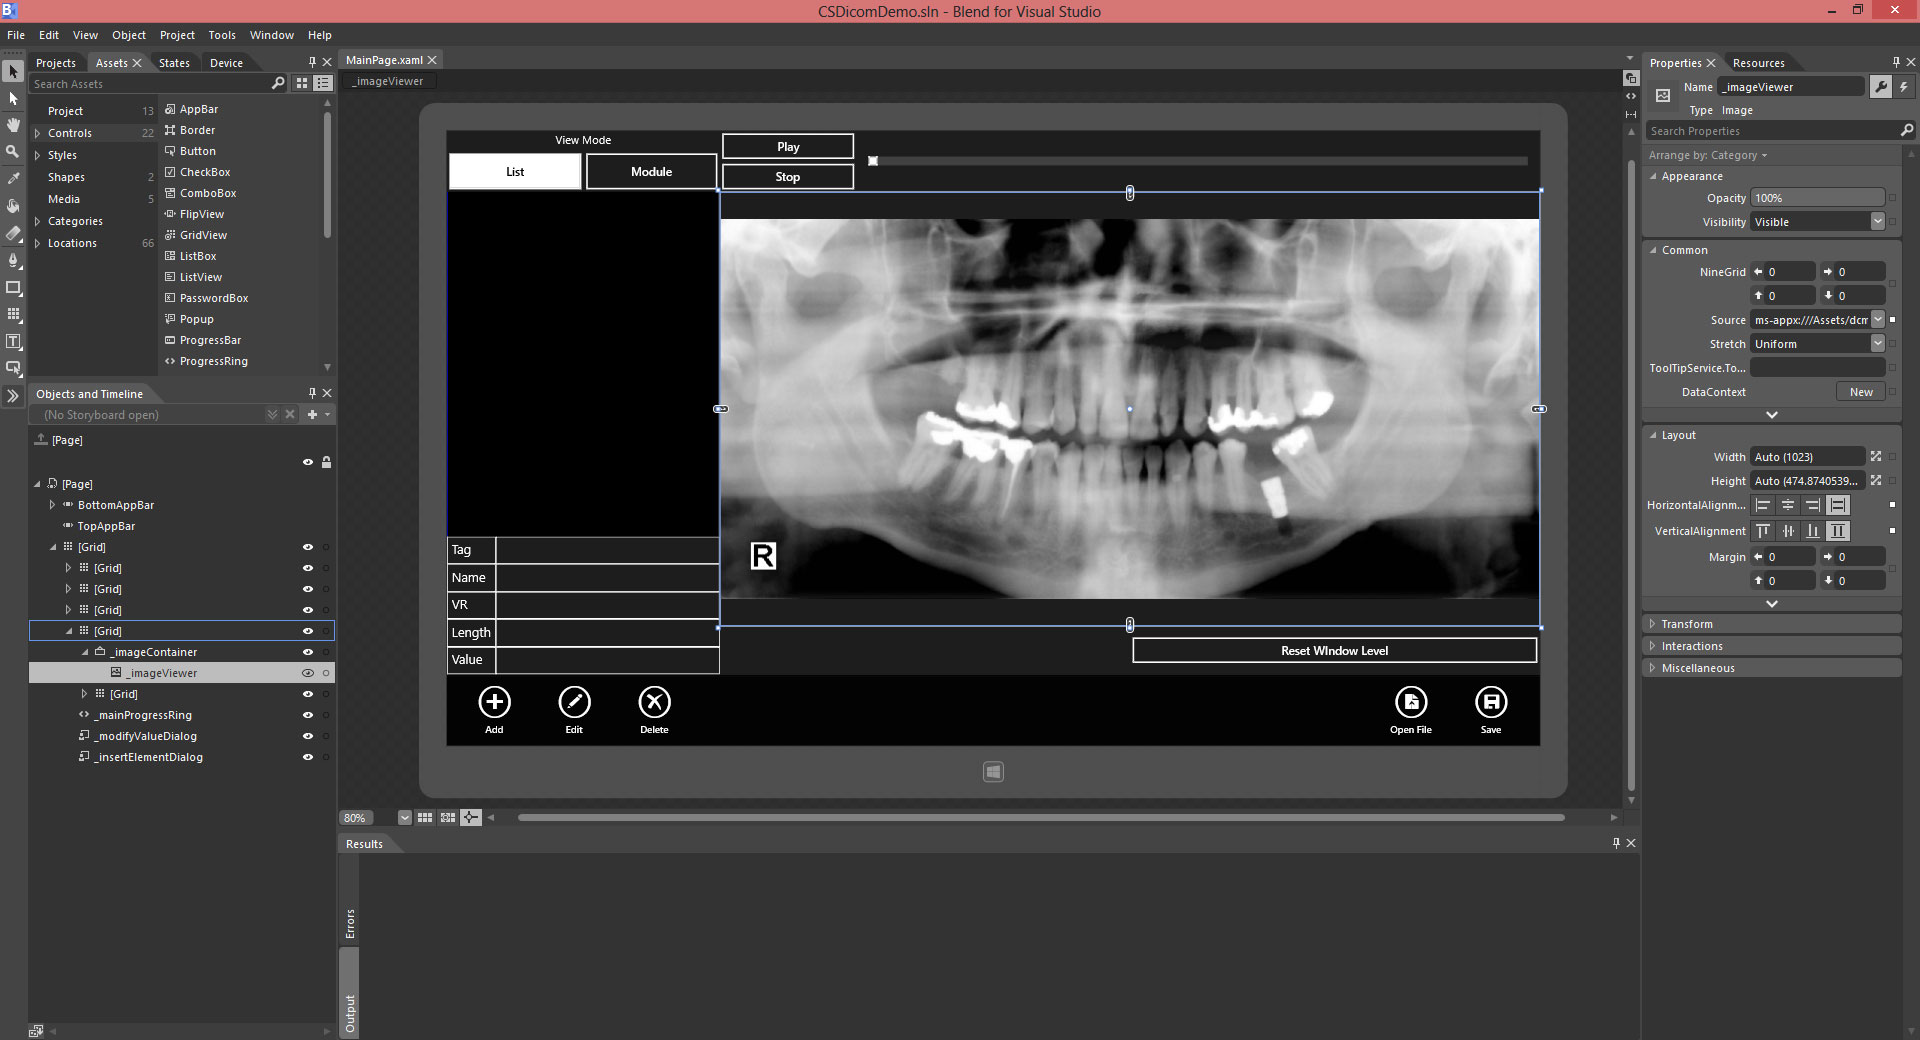Expand the Controls asset category

38,133
